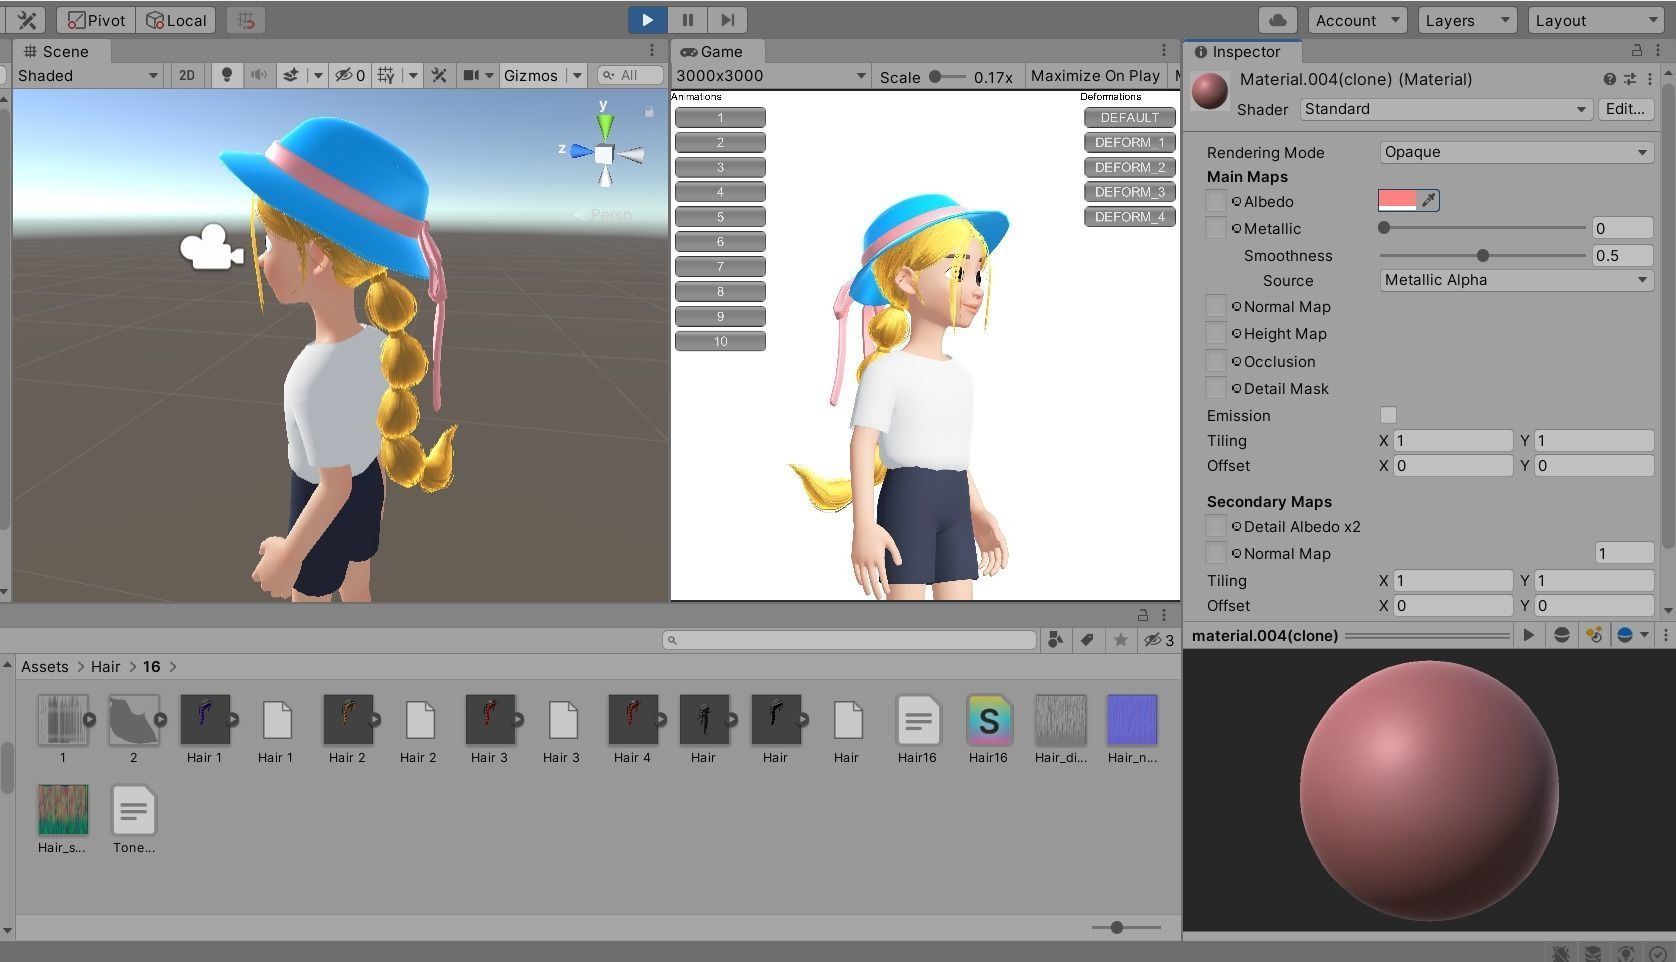Click the Albedo eyedropper icon
This screenshot has height=962, width=1676.
1429,201
